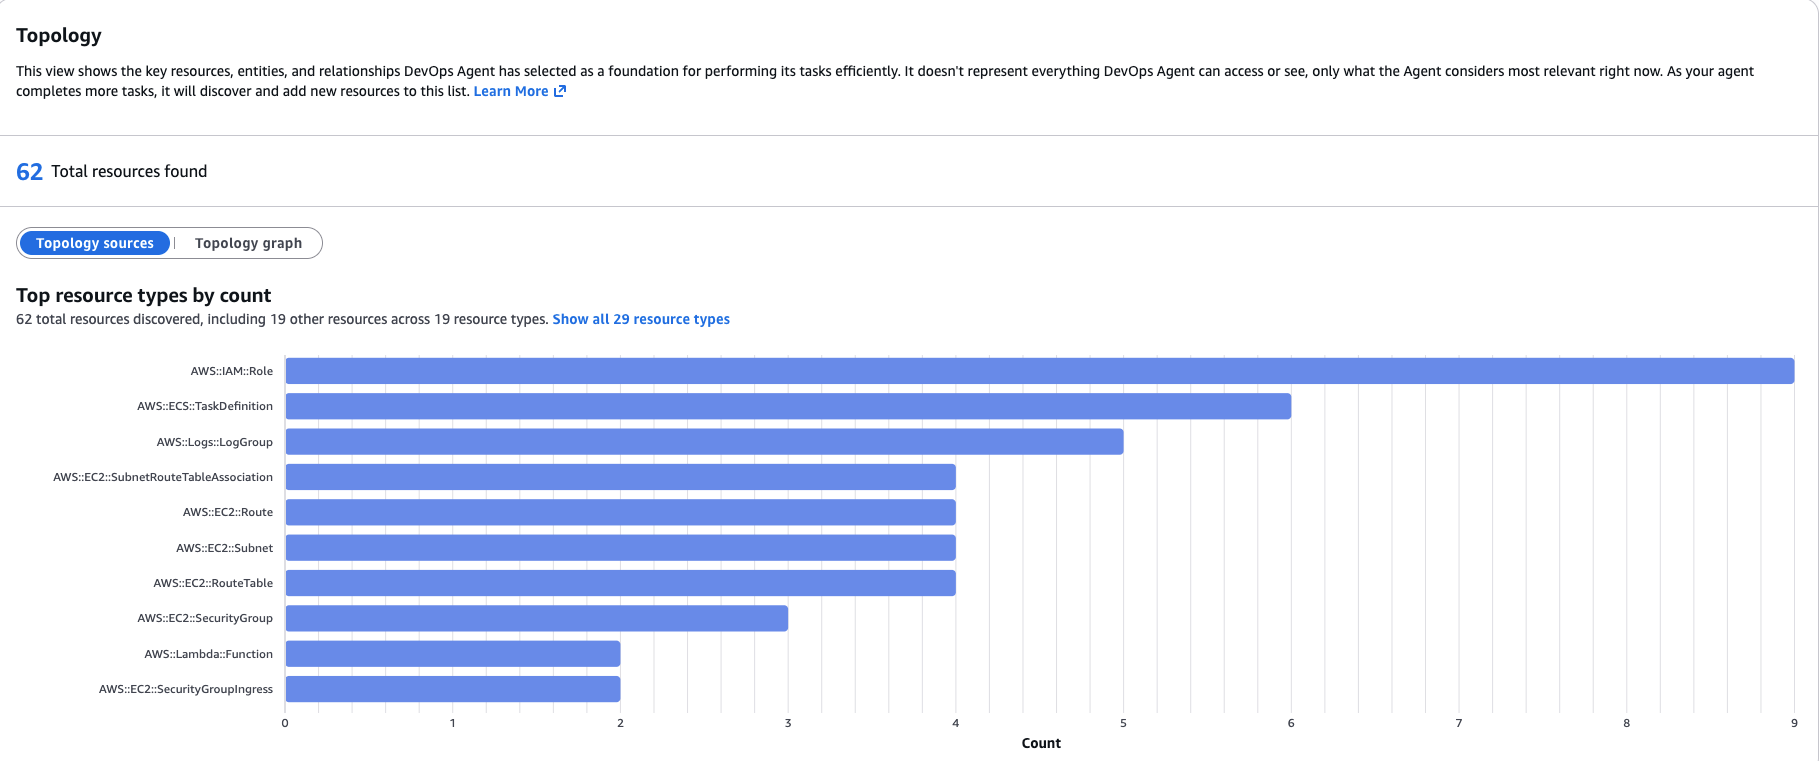Switch to Topology graph view
The image size is (1819, 761).
tap(248, 243)
